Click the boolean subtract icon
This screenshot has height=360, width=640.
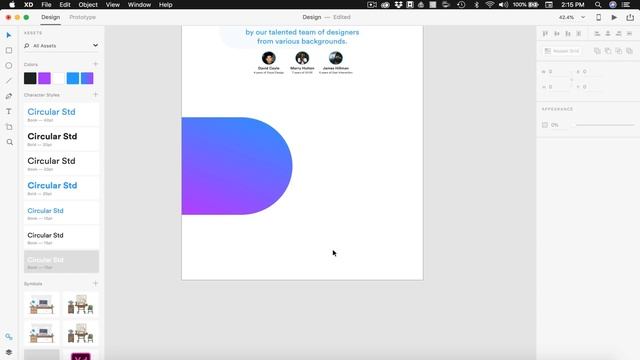pos(608,51)
